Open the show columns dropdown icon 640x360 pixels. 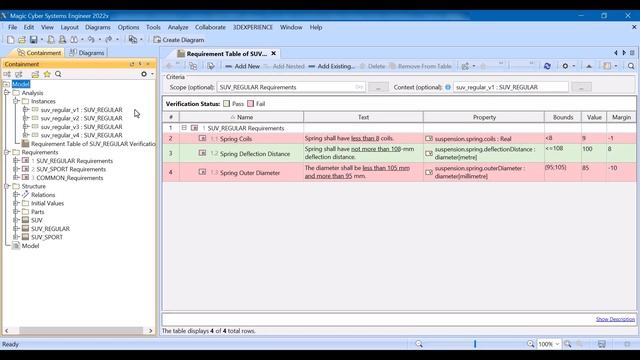tap(610, 66)
